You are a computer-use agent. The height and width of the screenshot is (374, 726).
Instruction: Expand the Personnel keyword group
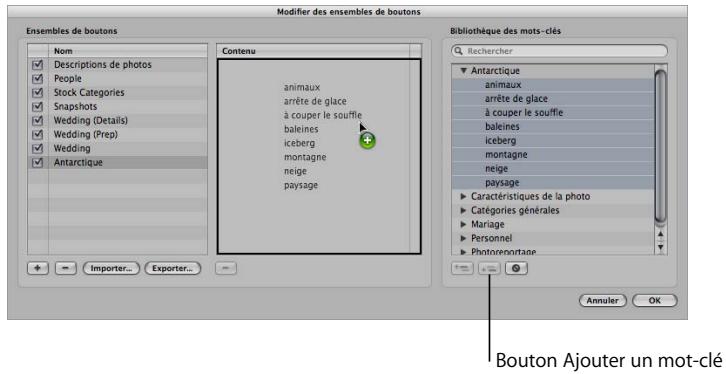point(463,238)
